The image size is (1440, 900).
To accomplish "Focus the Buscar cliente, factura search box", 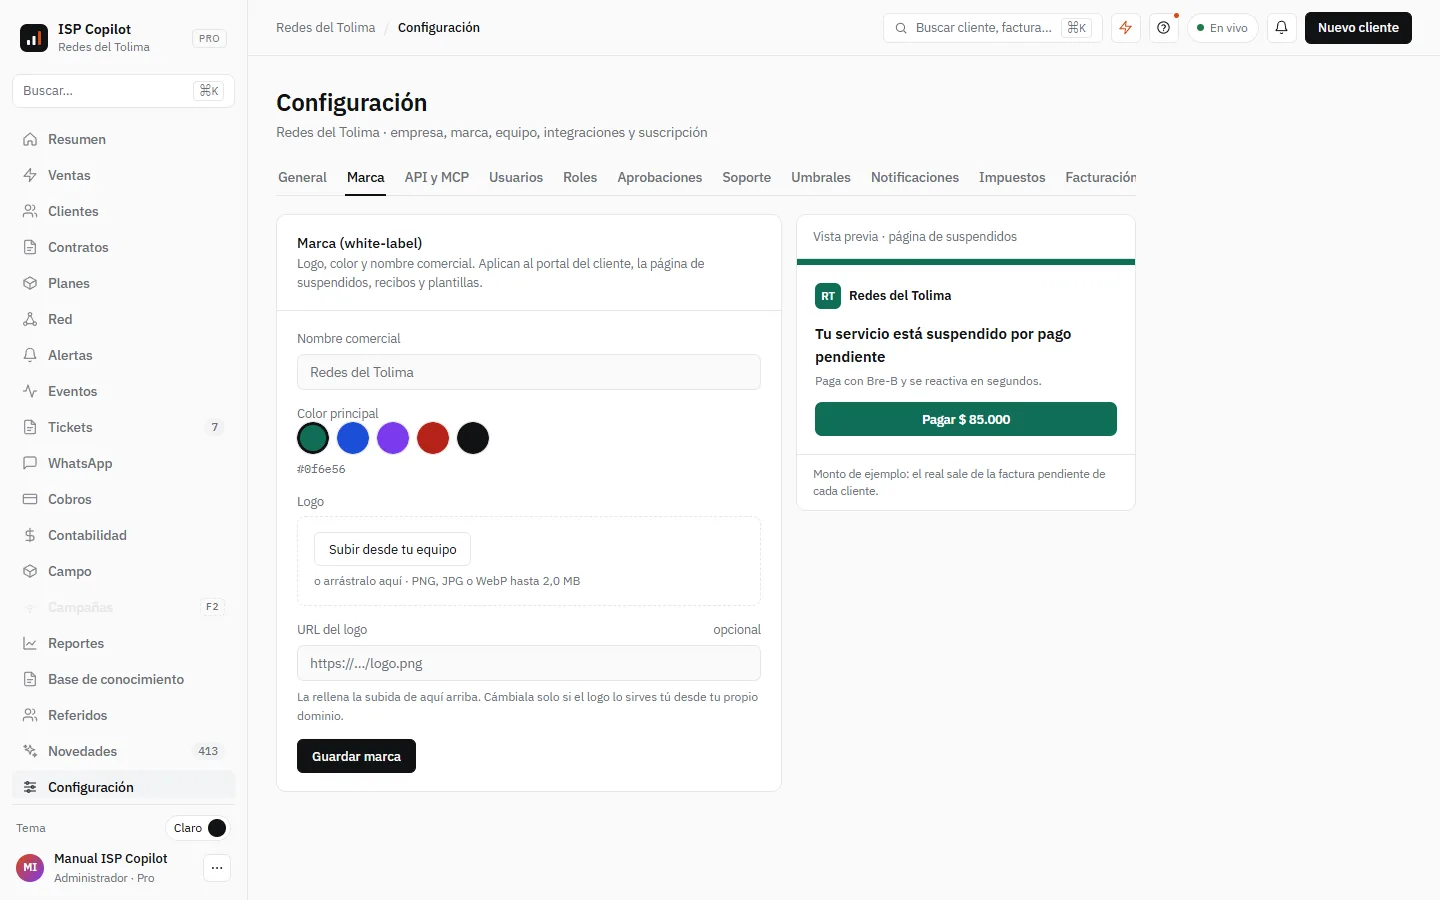I will tap(992, 28).
